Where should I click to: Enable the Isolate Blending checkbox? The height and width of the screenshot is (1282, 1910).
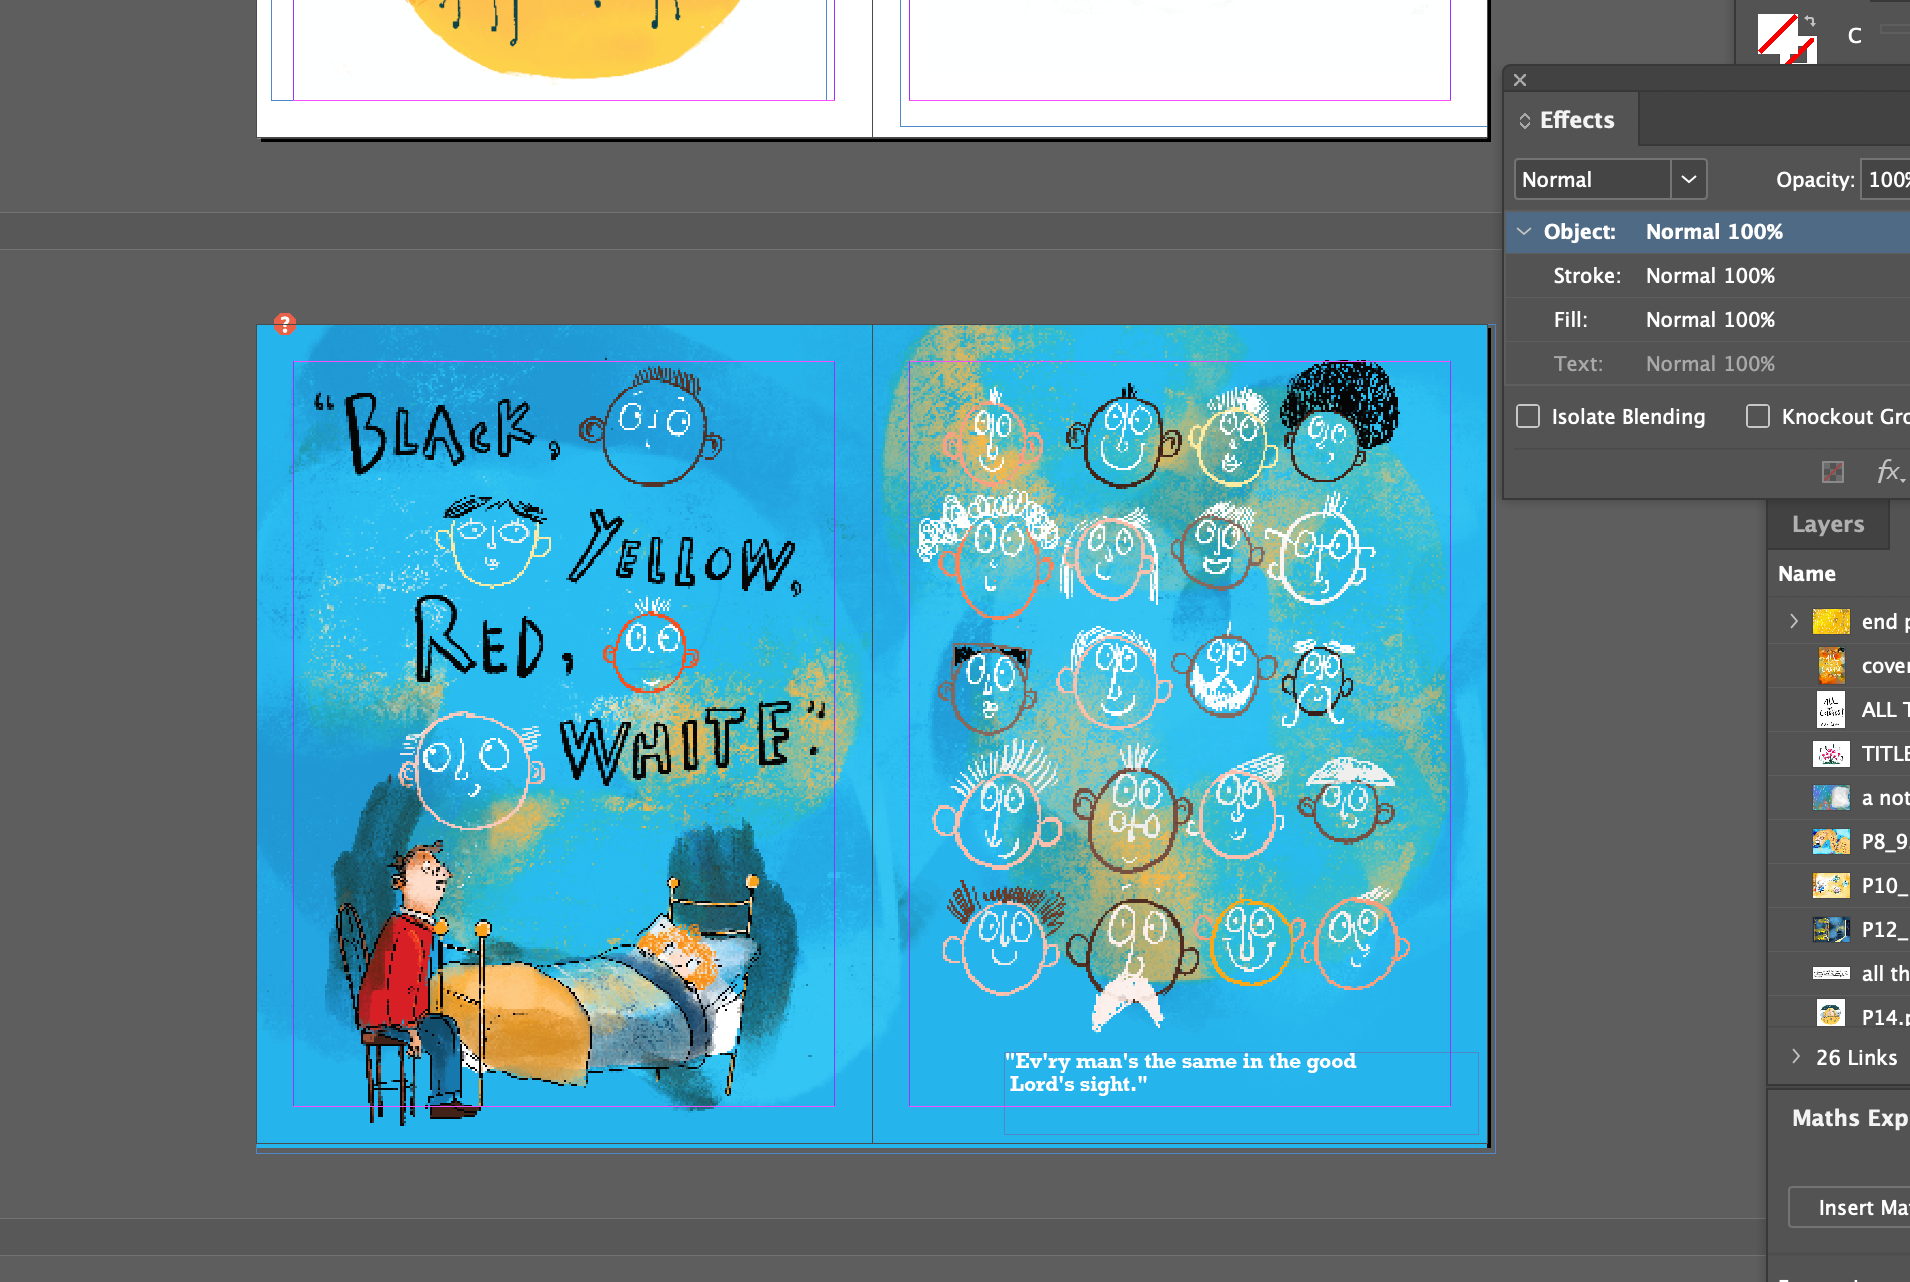click(1528, 416)
